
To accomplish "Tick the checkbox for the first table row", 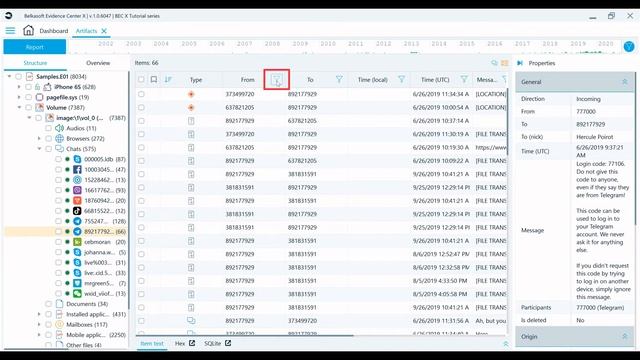I will coord(141,94).
